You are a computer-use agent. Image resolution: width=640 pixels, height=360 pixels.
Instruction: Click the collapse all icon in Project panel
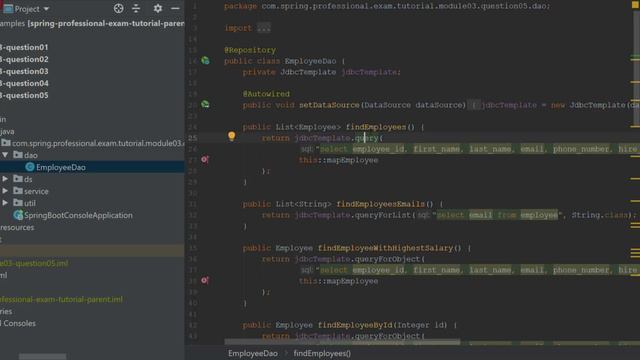136,8
